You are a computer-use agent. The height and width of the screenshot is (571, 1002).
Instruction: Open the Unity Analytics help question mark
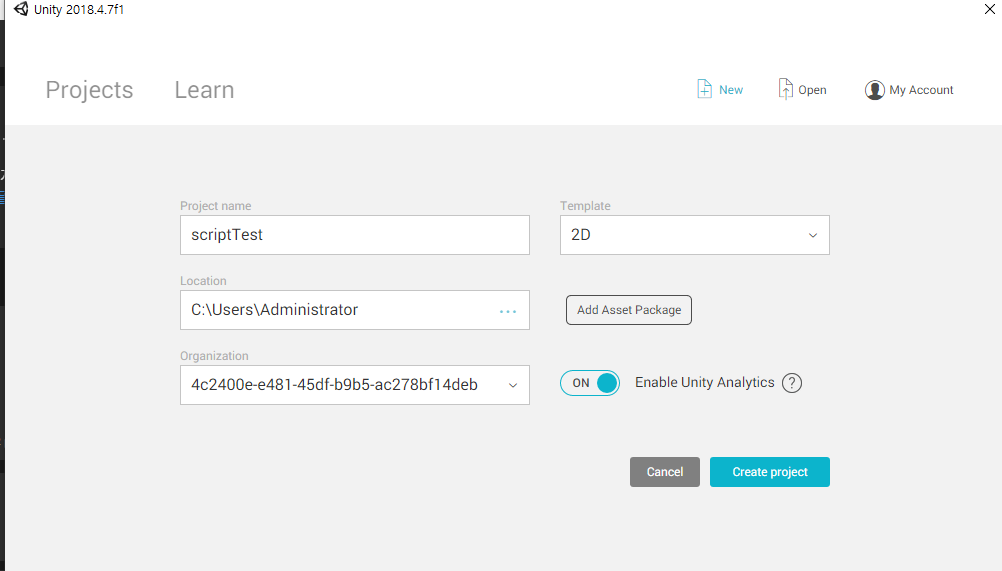tap(792, 383)
